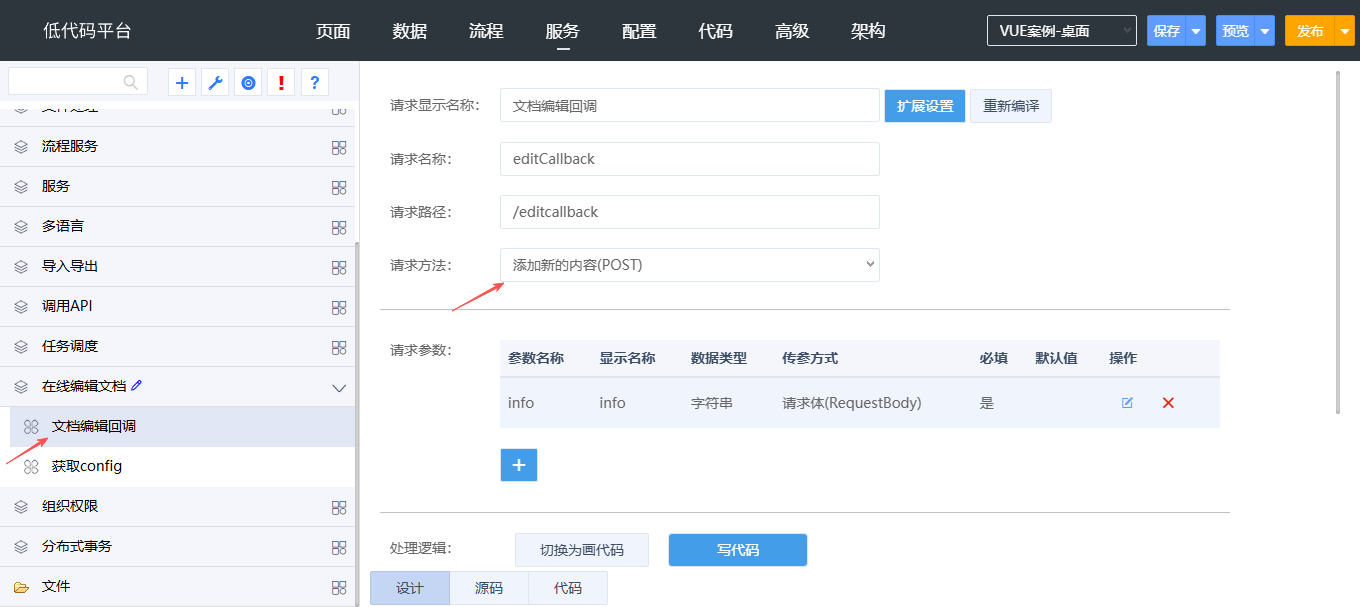
Task: Add a new request parameter with plus button
Action: [x=518, y=465]
